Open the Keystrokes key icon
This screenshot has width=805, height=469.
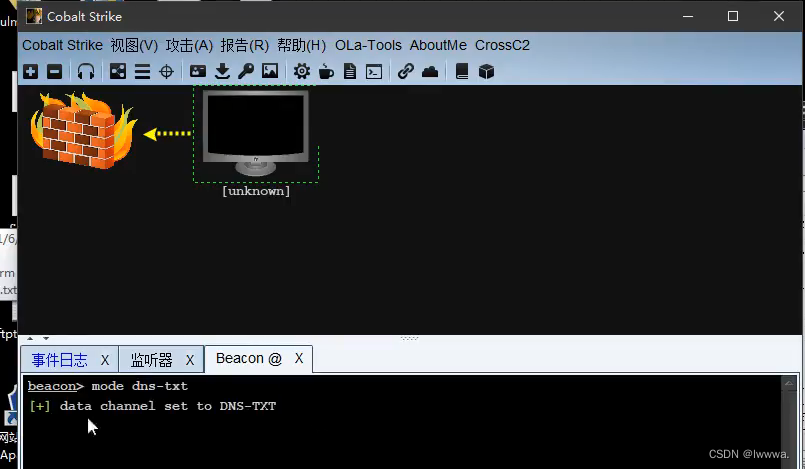pyautogui.click(x=246, y=71)
